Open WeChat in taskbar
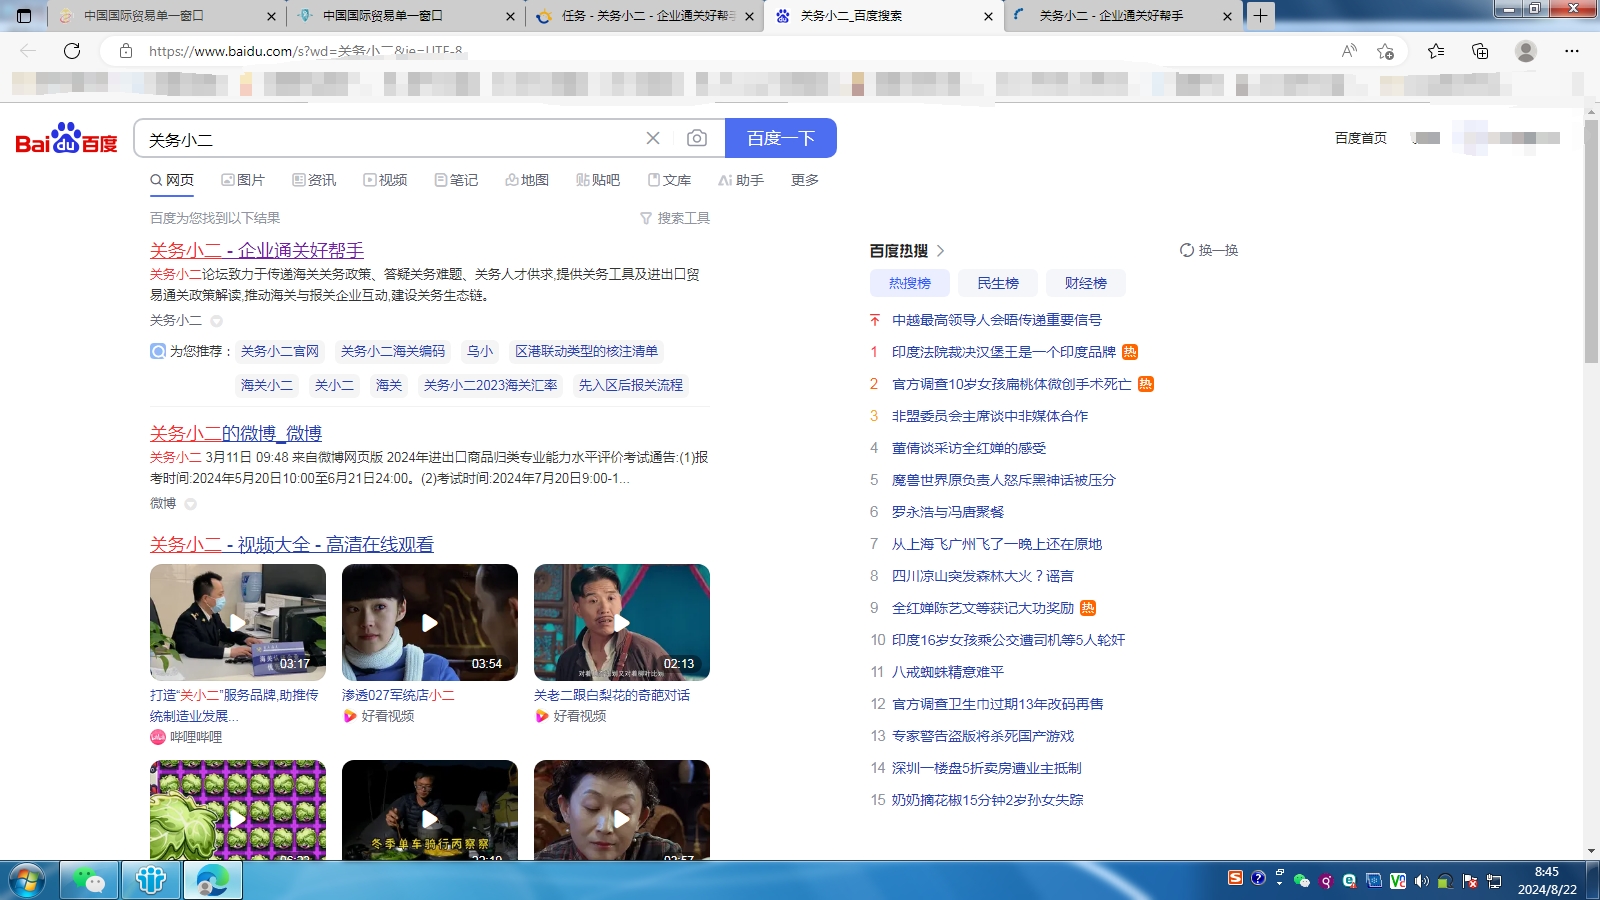 89,881
